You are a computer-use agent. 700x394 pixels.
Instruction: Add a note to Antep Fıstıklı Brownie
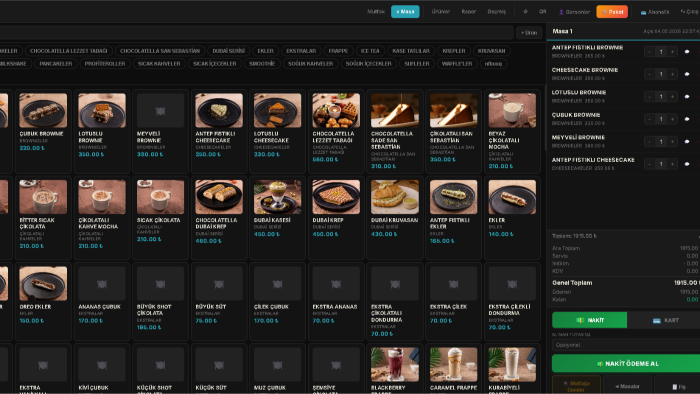tap(687, 52)
